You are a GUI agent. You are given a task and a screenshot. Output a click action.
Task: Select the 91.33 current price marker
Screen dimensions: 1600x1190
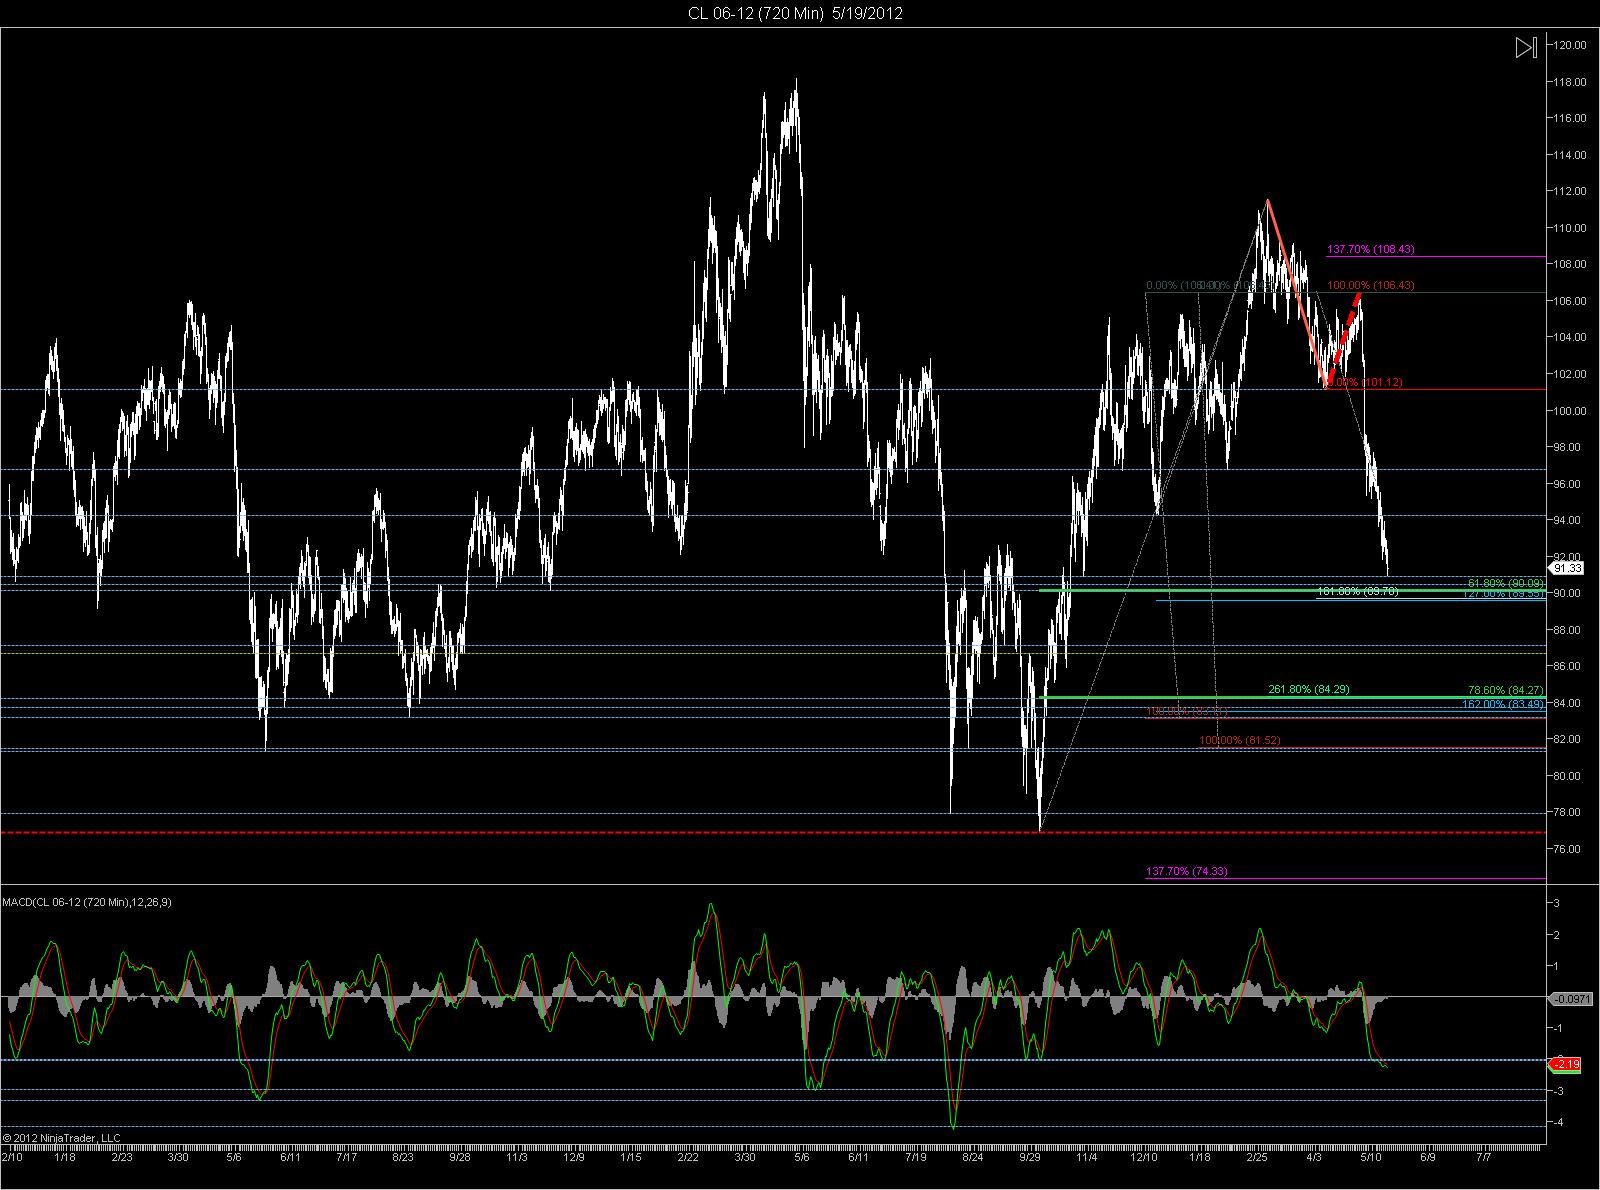click(1566, 568)
